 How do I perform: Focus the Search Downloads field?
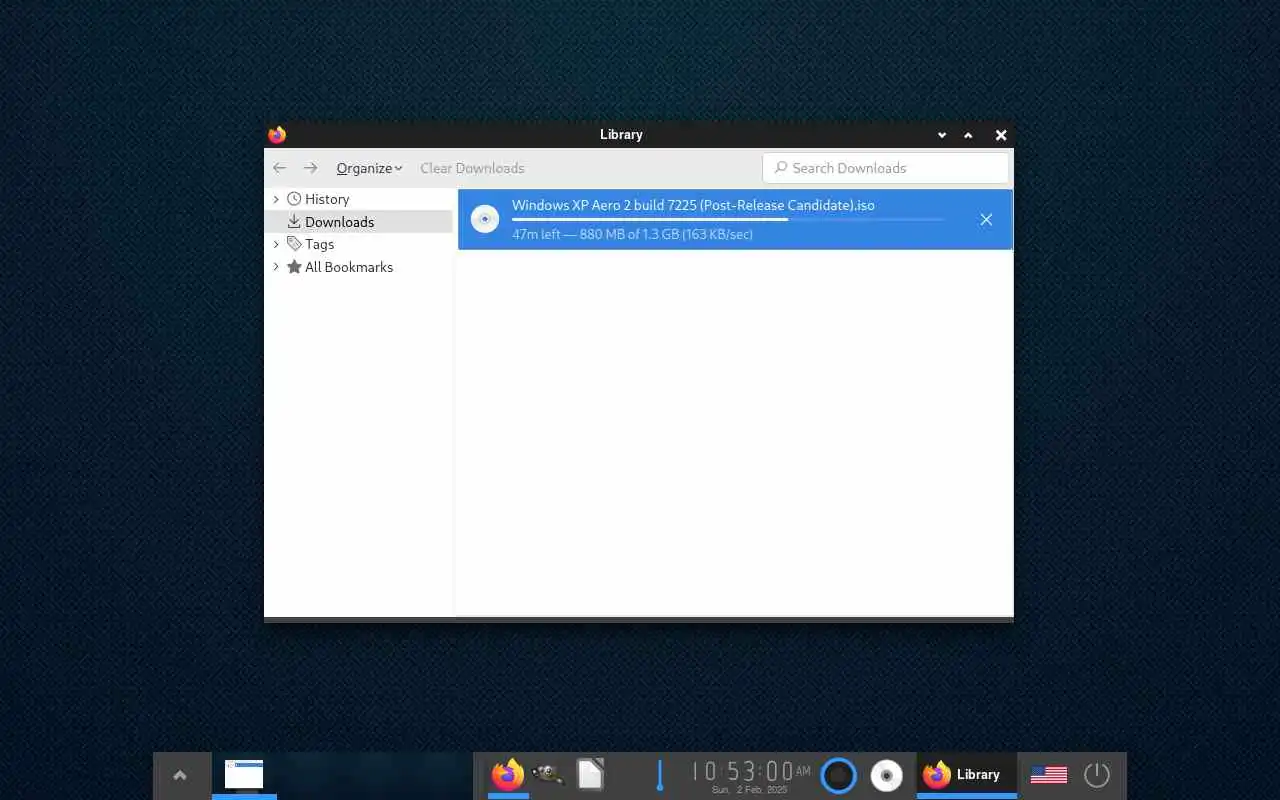[886, 168]
